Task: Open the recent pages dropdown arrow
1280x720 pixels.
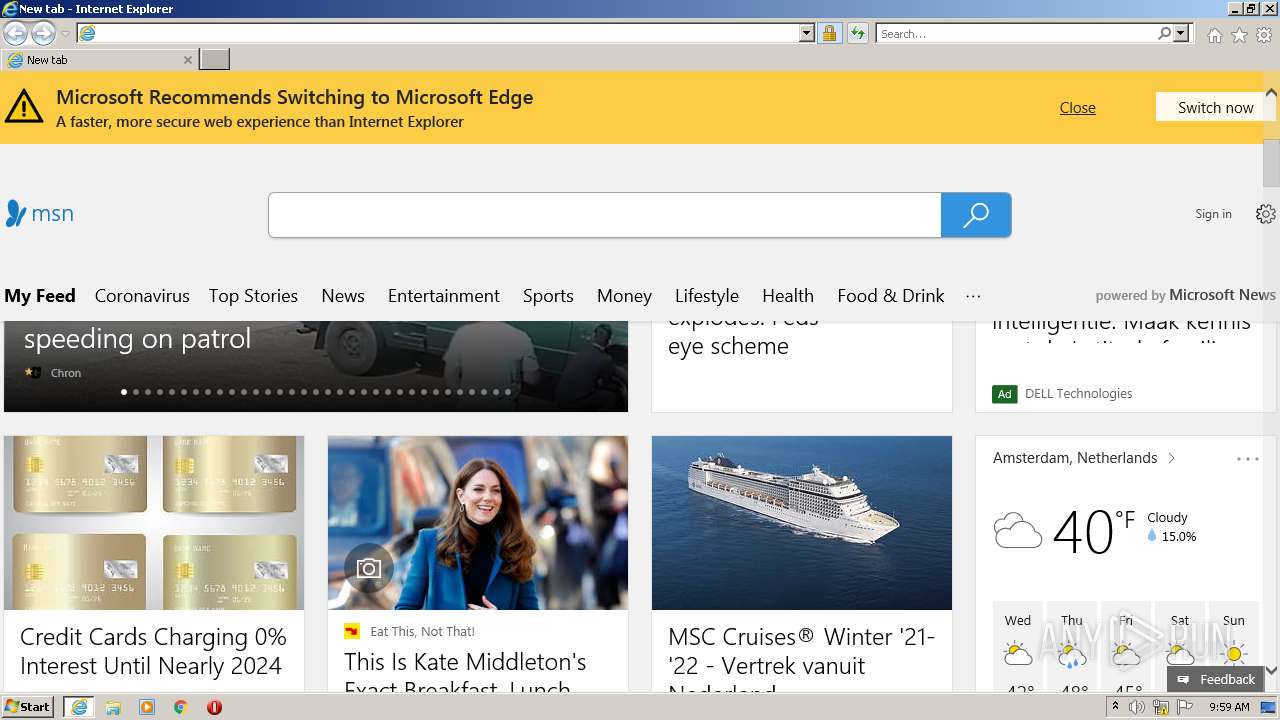Action: click(66, 34)
